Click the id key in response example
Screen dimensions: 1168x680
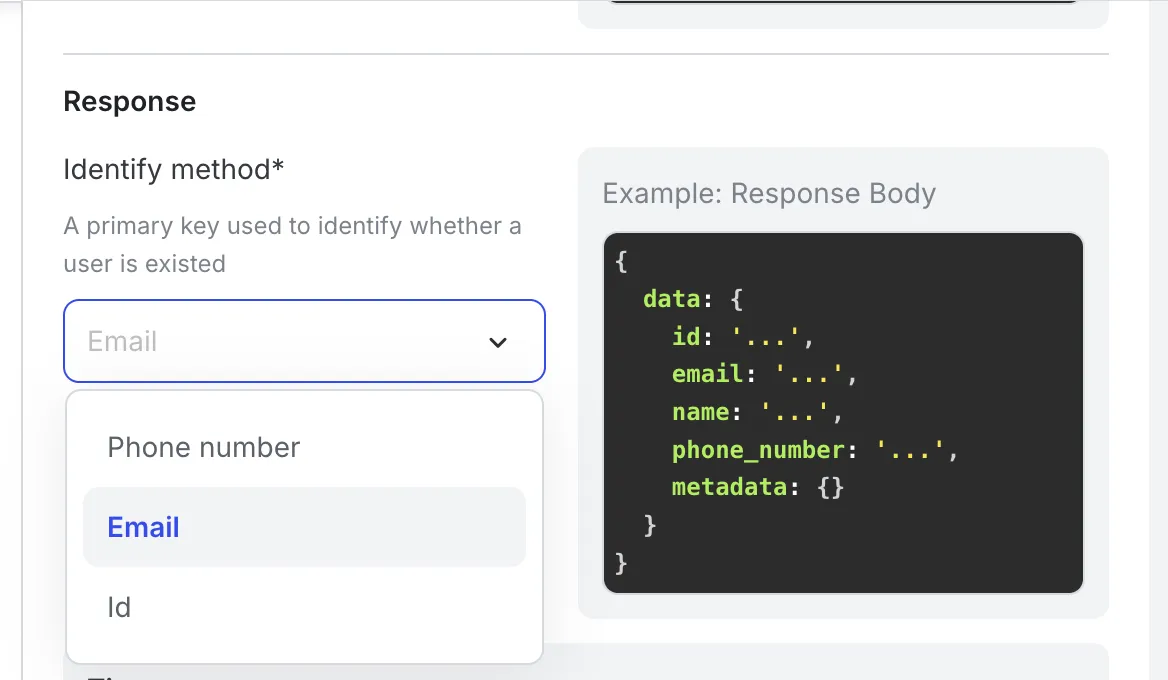point(686,336)
